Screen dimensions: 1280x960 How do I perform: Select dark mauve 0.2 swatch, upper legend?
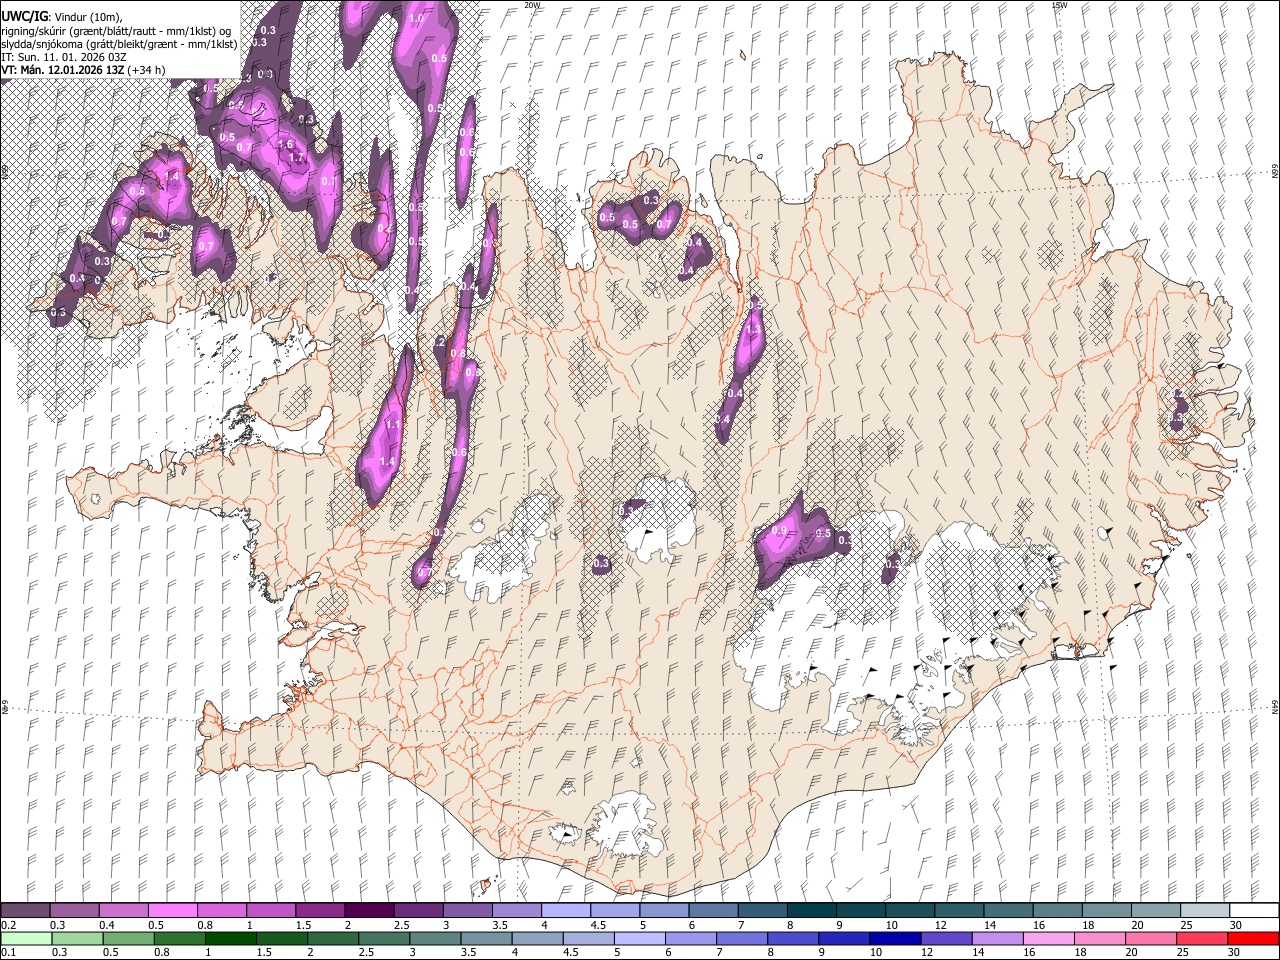(25, 911)
